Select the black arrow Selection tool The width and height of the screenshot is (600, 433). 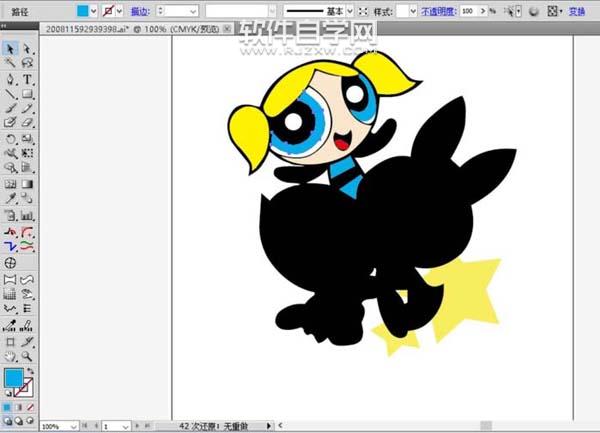point(10,49)
